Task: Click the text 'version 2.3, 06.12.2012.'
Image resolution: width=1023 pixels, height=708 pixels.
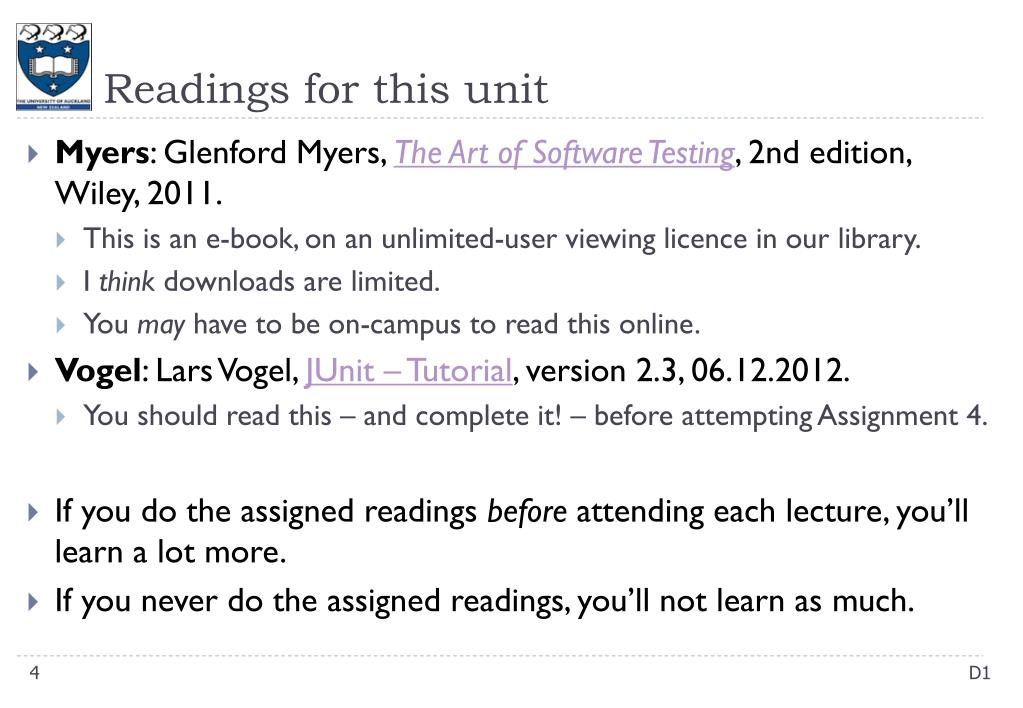Action: click(688, 371)
